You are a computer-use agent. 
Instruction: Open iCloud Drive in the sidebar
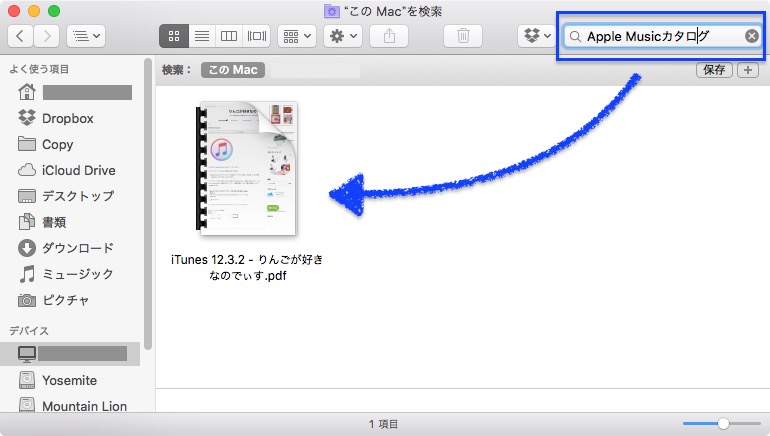pyautogui.click(x=67, y=170)
